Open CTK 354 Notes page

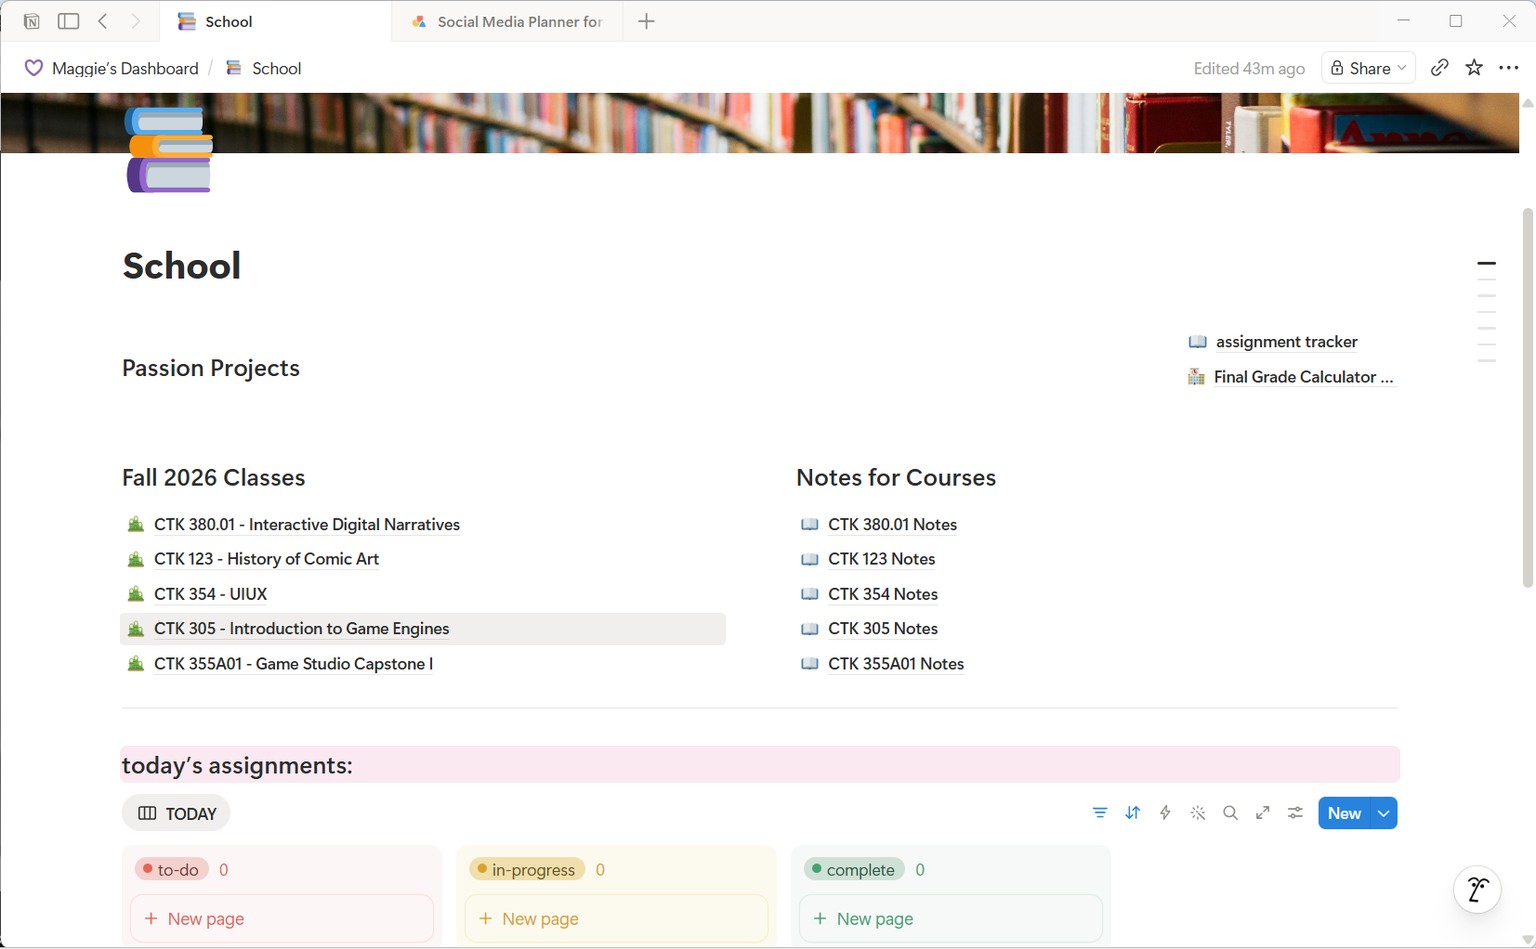(x=883, y=594)
